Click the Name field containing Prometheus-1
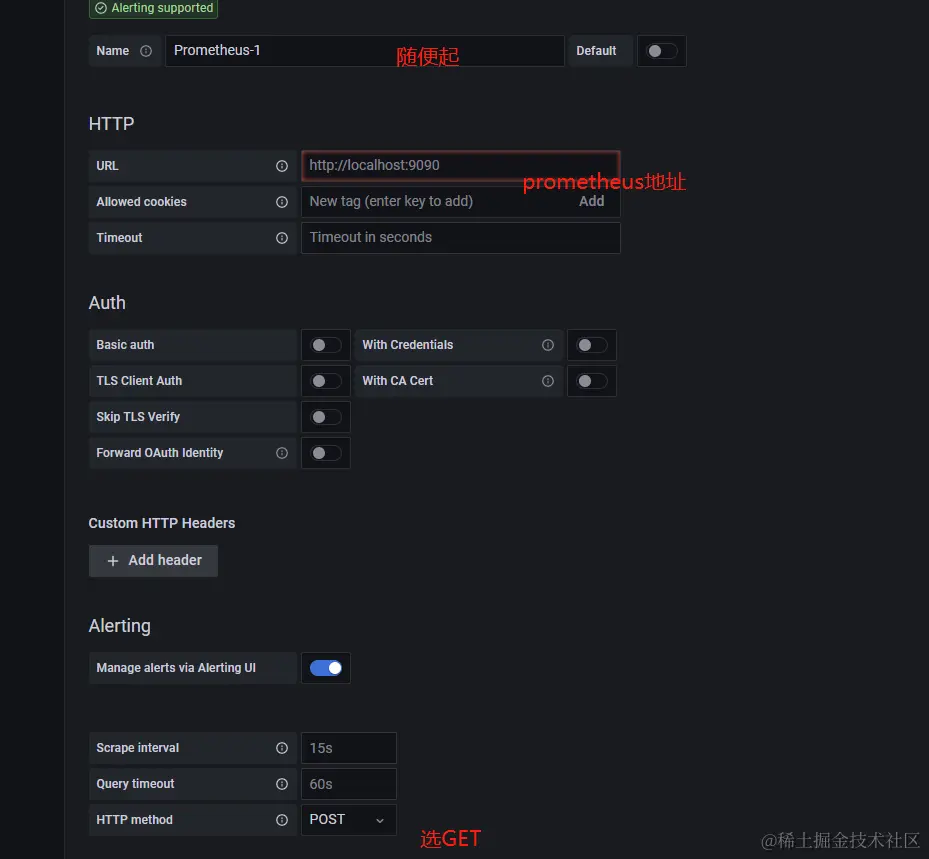Viewport: 929px width, 859px height. [364, 51]
